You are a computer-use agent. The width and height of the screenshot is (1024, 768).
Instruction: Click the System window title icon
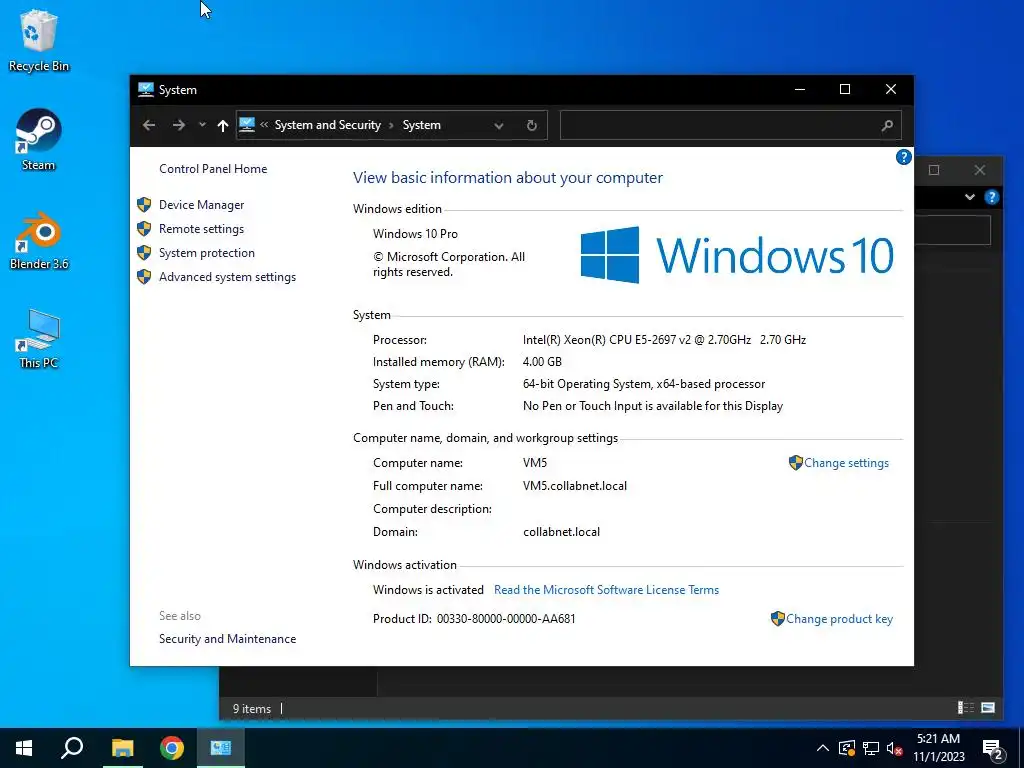(146, 89)
